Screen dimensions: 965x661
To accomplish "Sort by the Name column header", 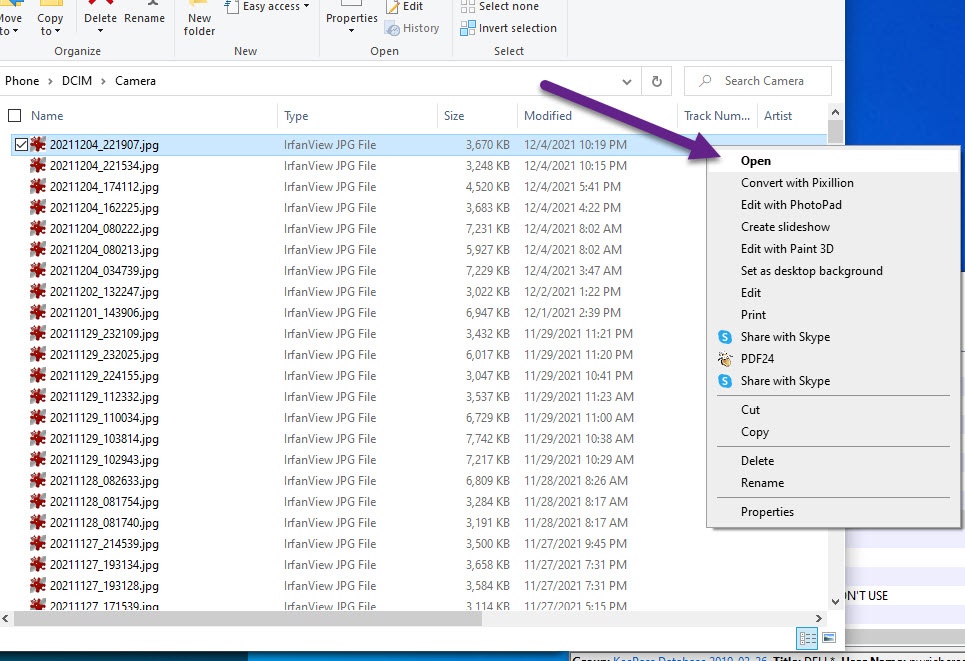I will pyautogui.click(x=47, y=116).
